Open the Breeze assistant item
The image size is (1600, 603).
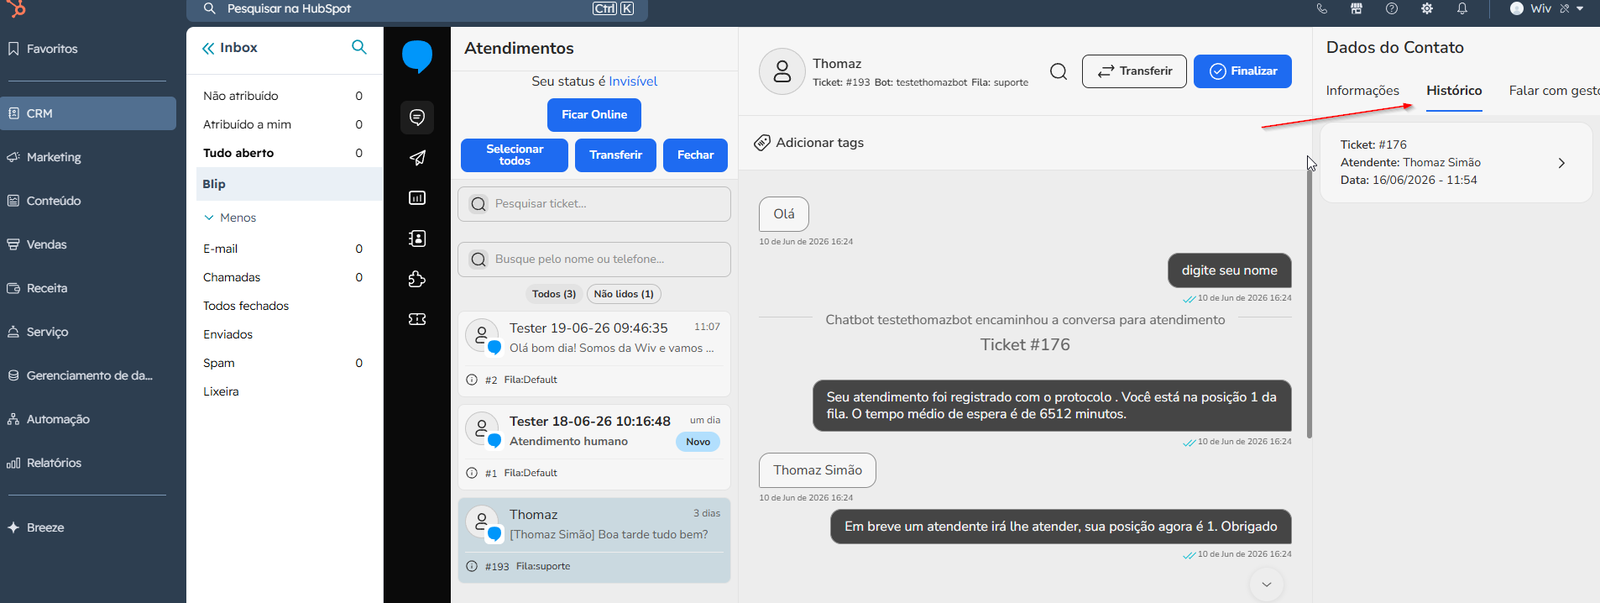[45, 527]
